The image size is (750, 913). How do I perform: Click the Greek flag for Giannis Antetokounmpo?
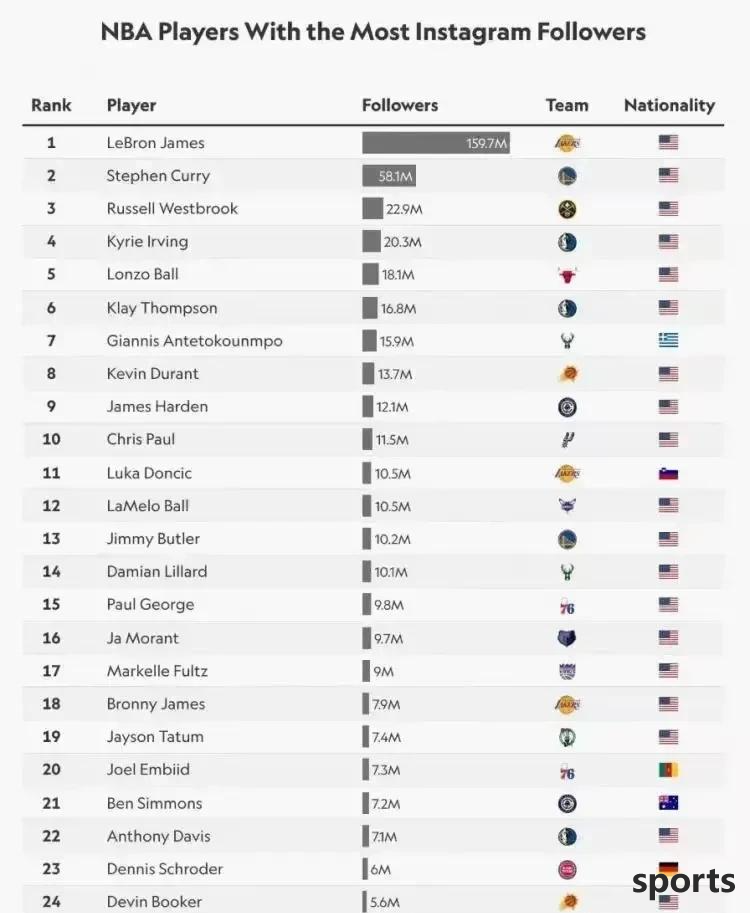pyautogui.click(x=668, y=340)
